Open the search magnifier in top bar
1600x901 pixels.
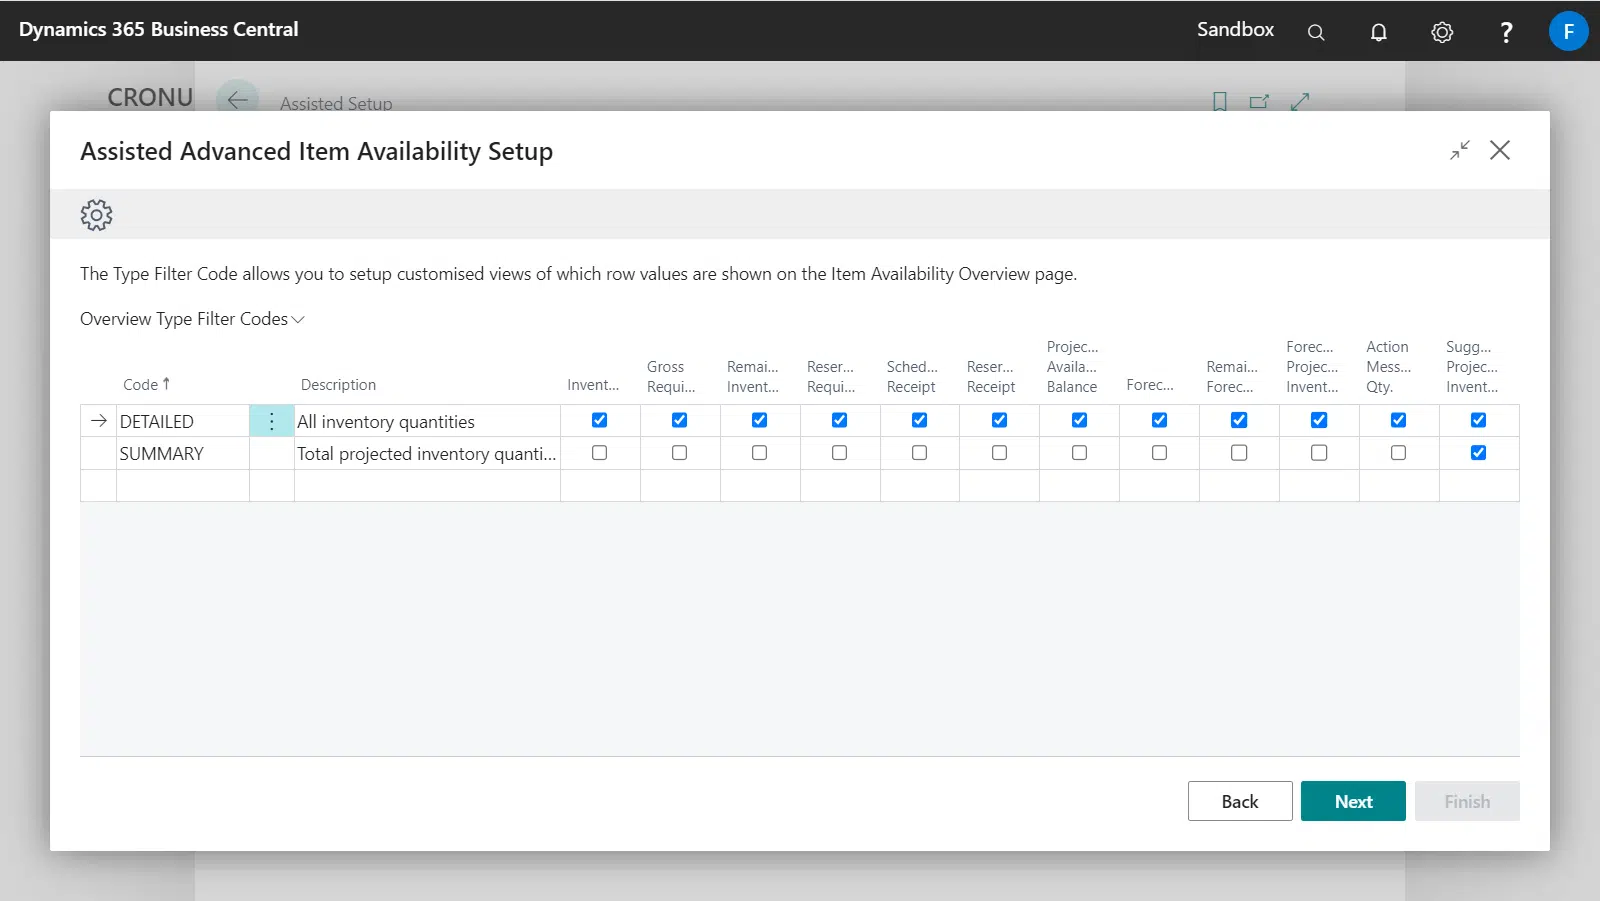tap(1316, 32)
